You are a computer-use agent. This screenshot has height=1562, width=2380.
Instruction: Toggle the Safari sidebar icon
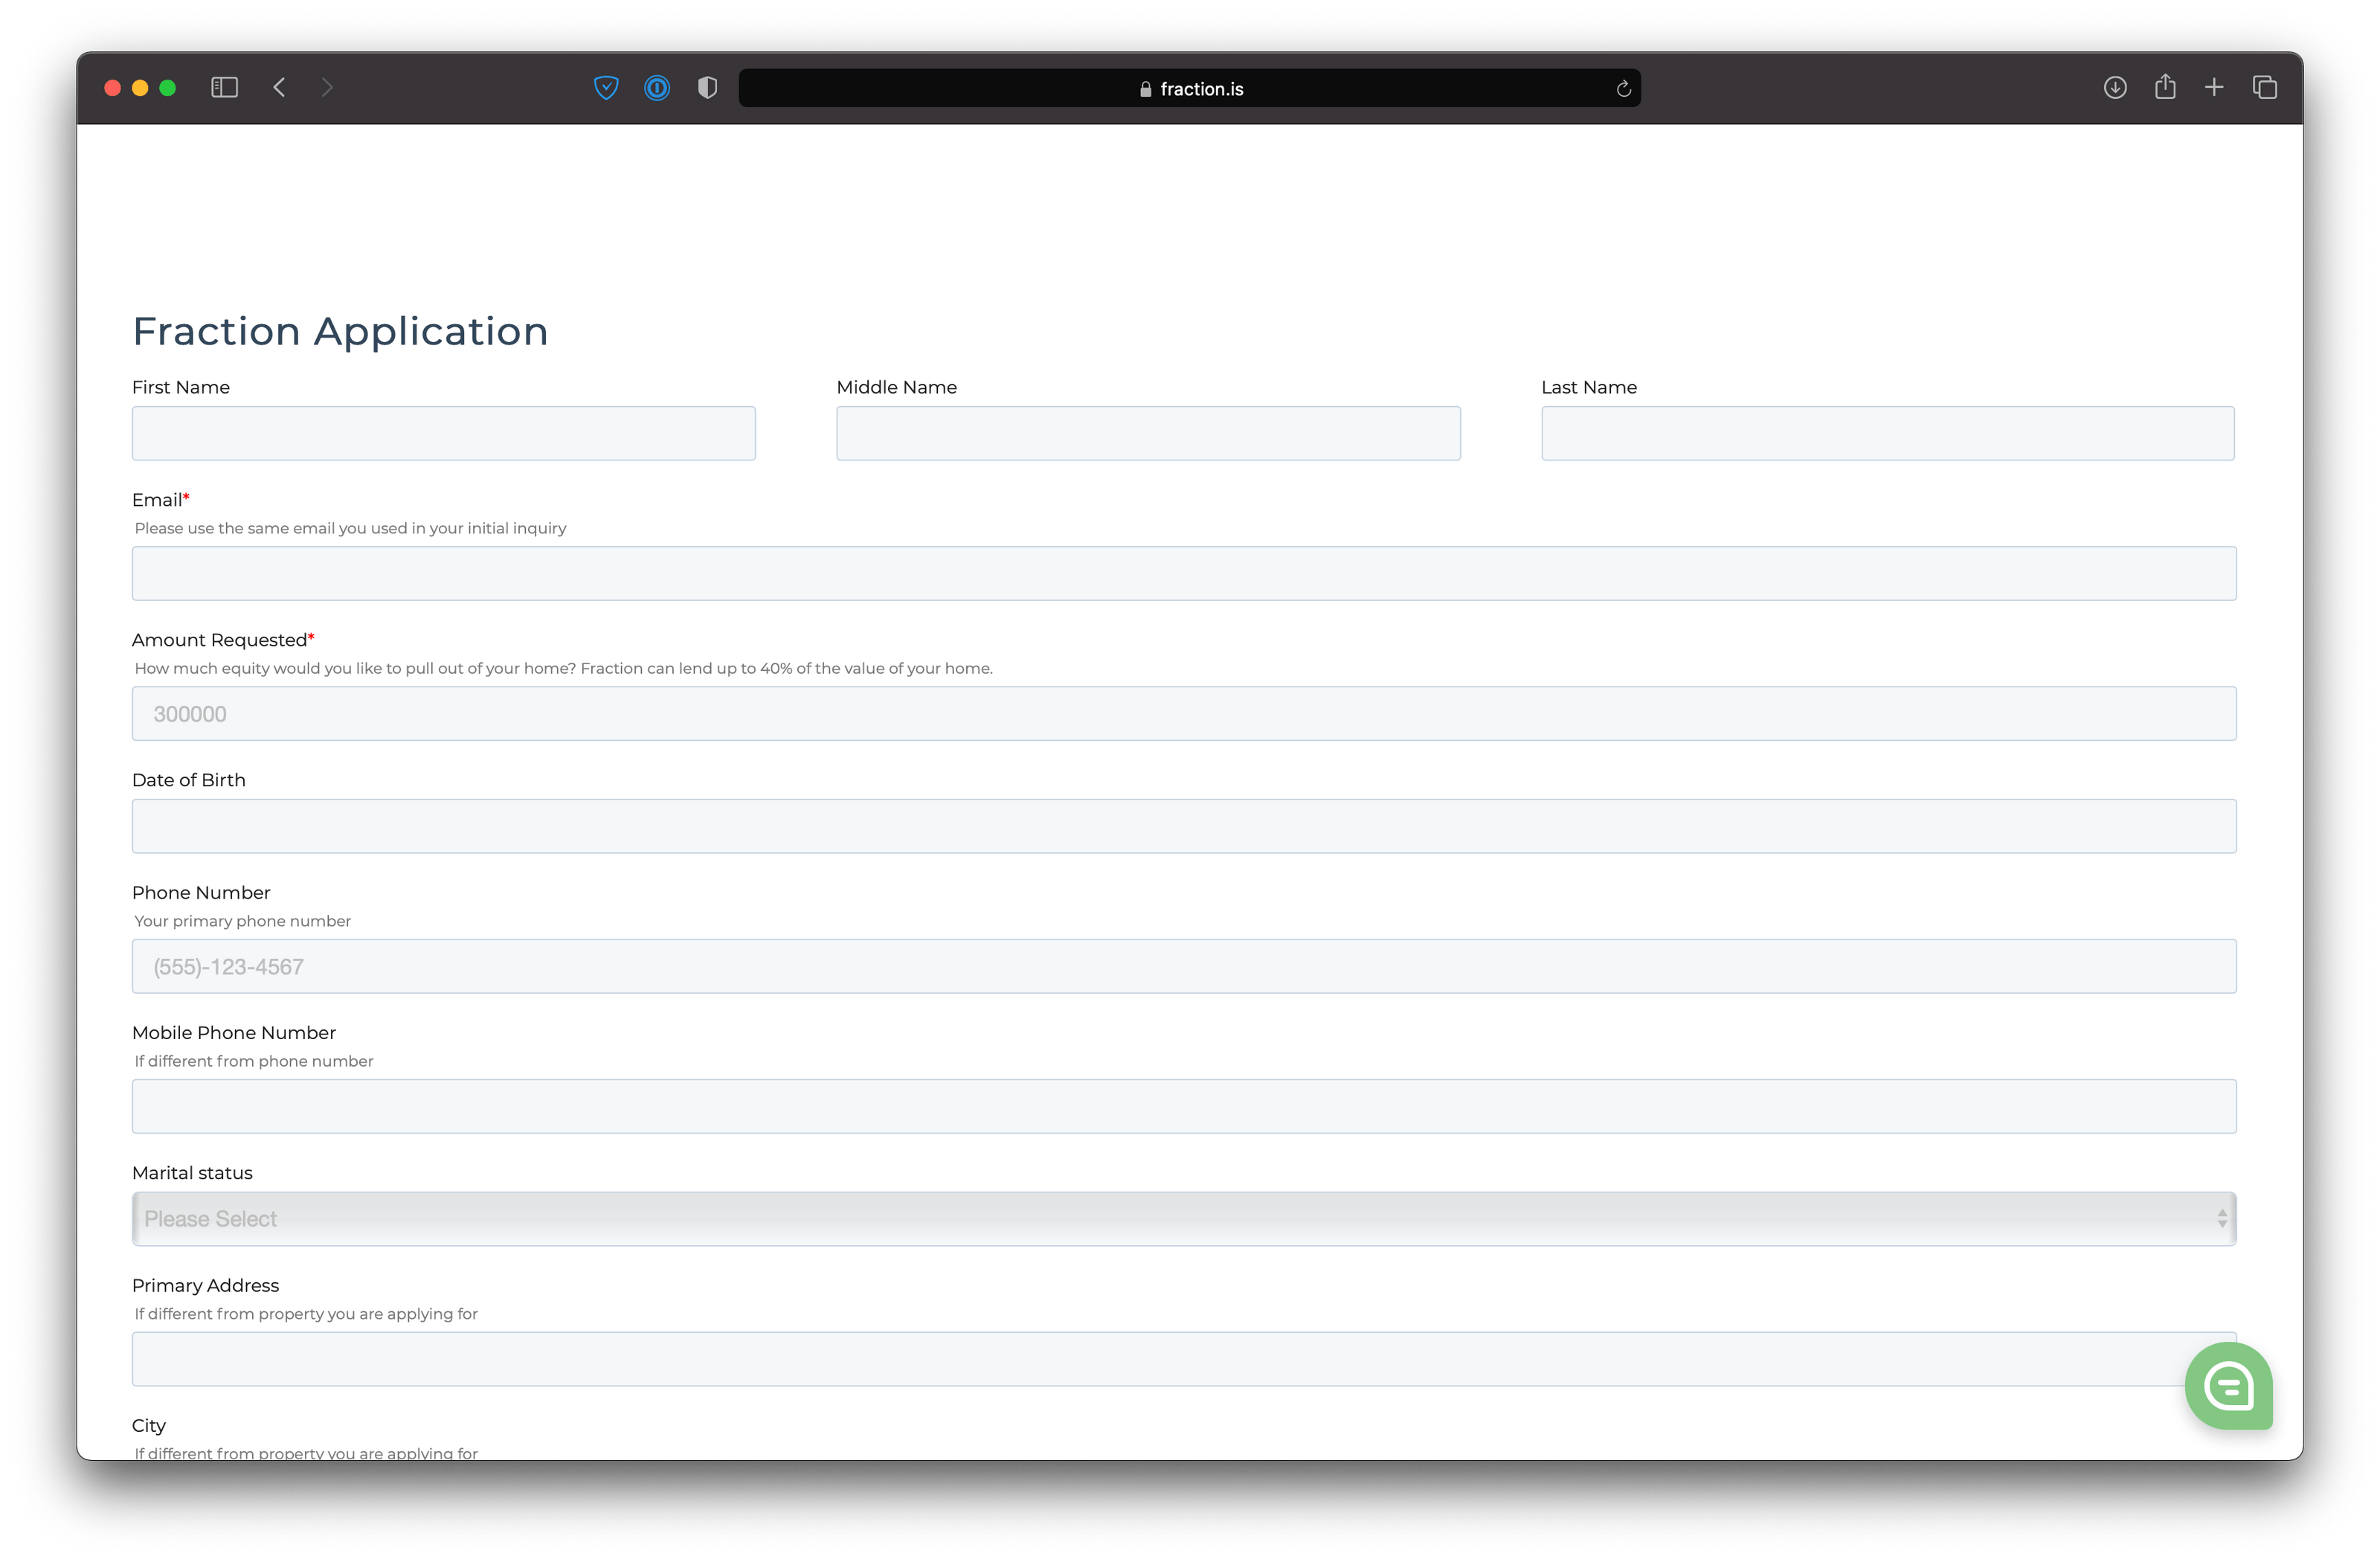[225, 88]
